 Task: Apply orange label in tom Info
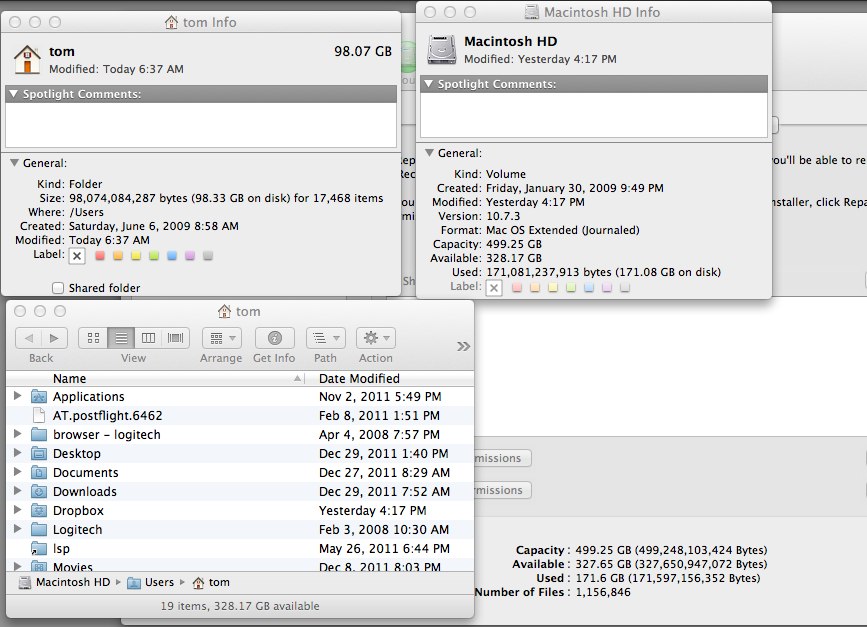(118, 255)
